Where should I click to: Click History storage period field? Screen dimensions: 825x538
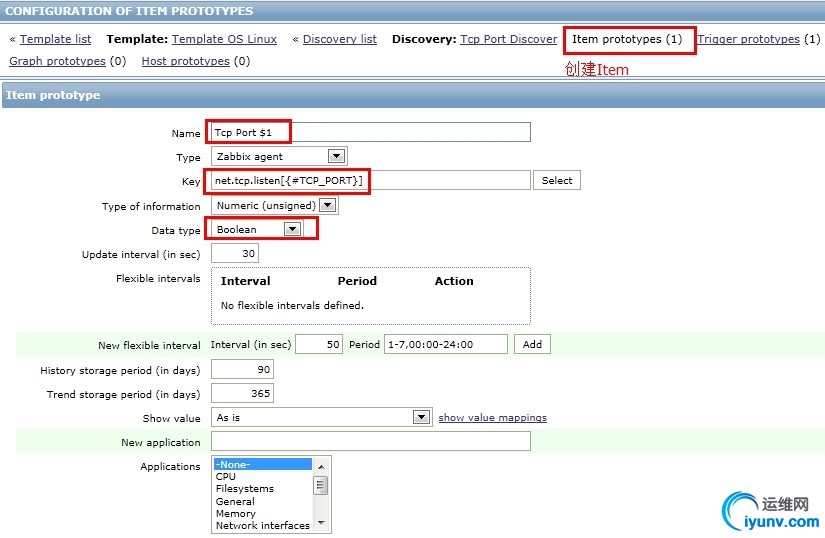(x=242, y=370)
